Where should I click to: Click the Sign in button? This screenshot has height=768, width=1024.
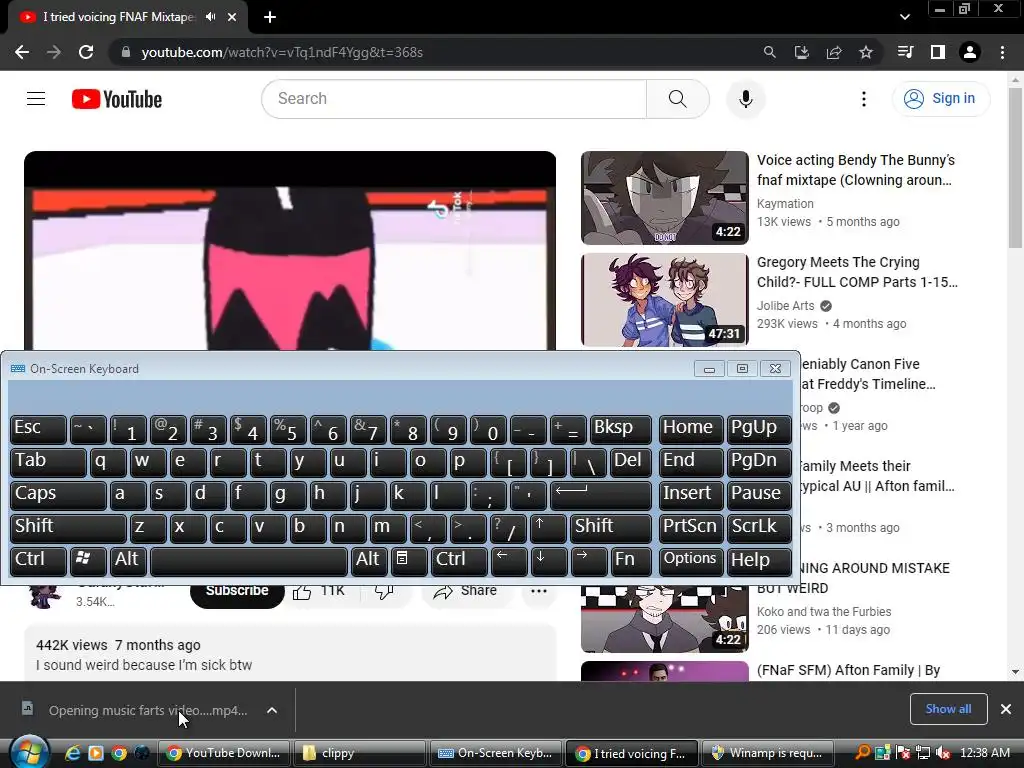coord(941,99)
